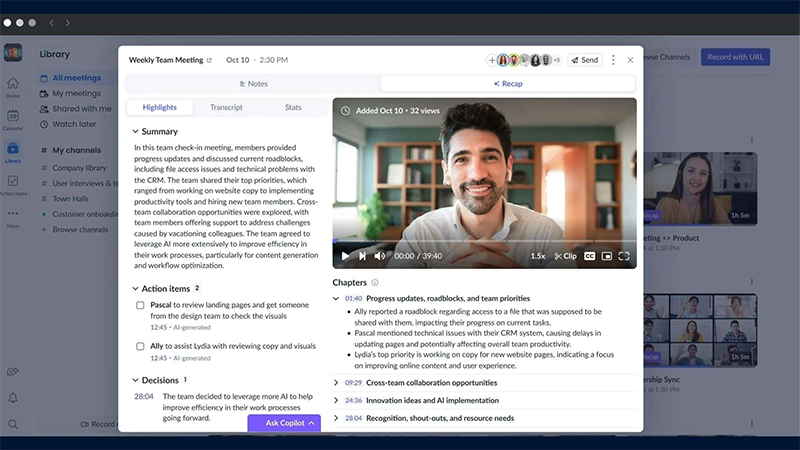Select the Highlights tab

(x=160, y=107)
